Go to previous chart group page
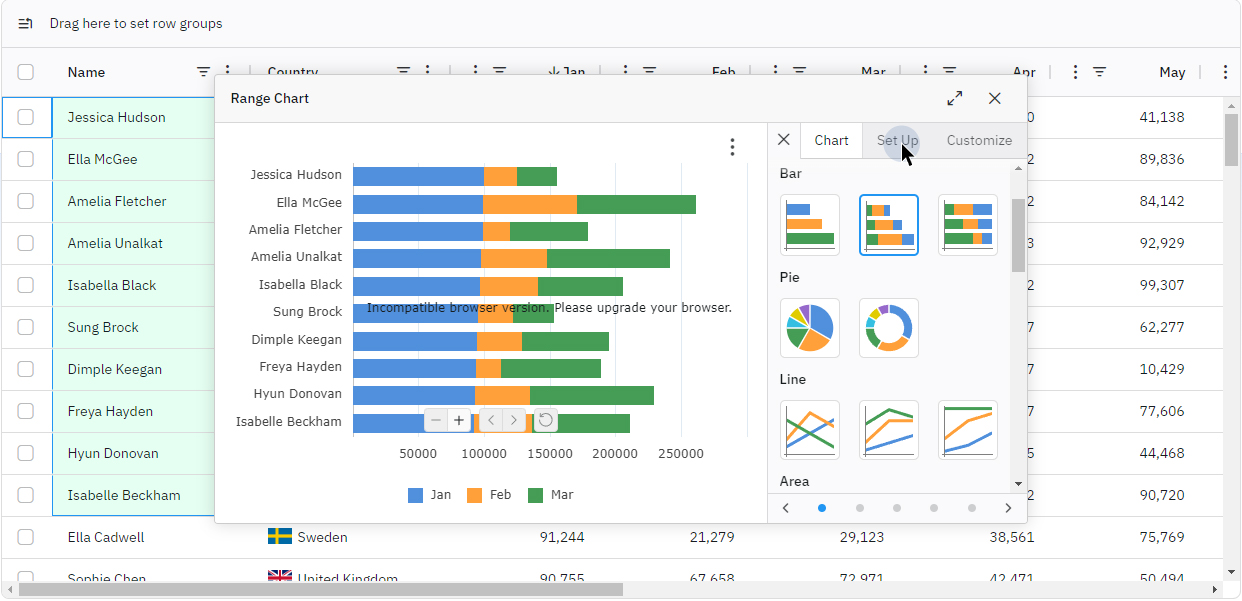The height and width of the screenshot is (601, 1242). point(786,508)
